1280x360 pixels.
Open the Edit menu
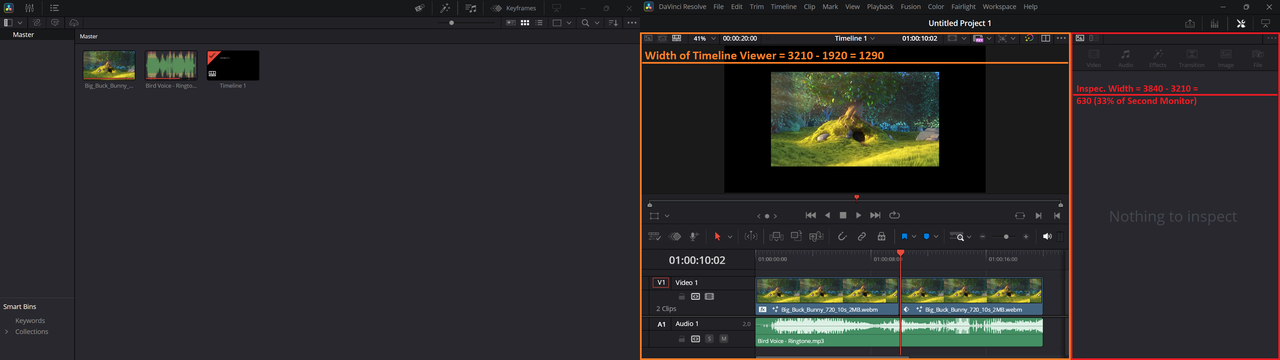[x=736, y=7]
